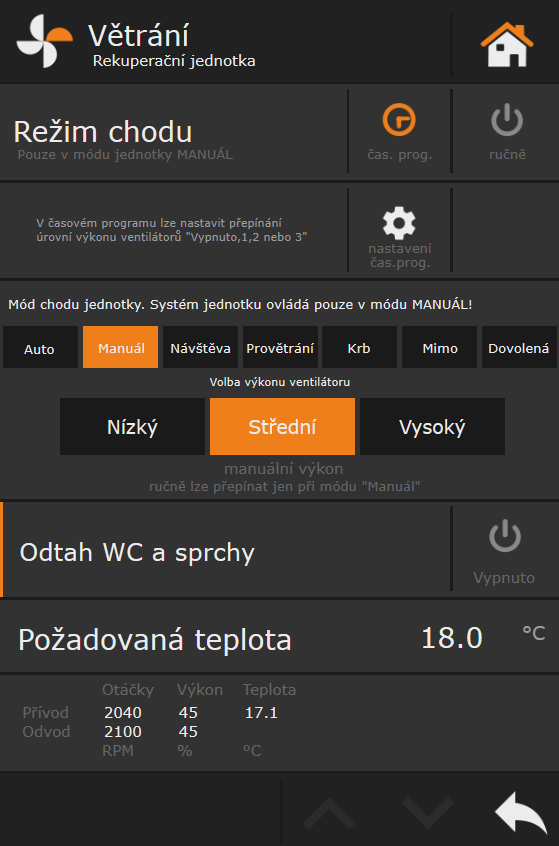The width and height of the screenshot is (559, 846).
Task: Switch to Návštěva mode
Action: (200, 347)
